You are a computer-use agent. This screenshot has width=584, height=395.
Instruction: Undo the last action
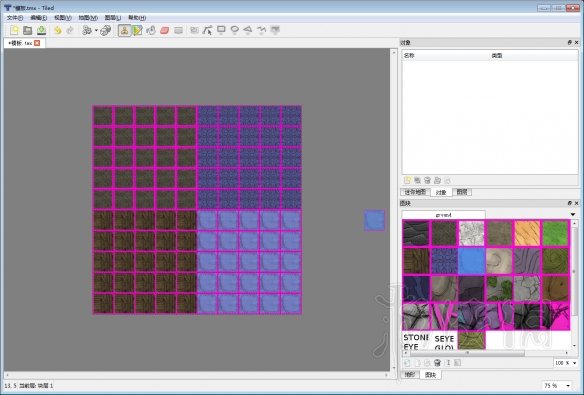tap(57, 30)
